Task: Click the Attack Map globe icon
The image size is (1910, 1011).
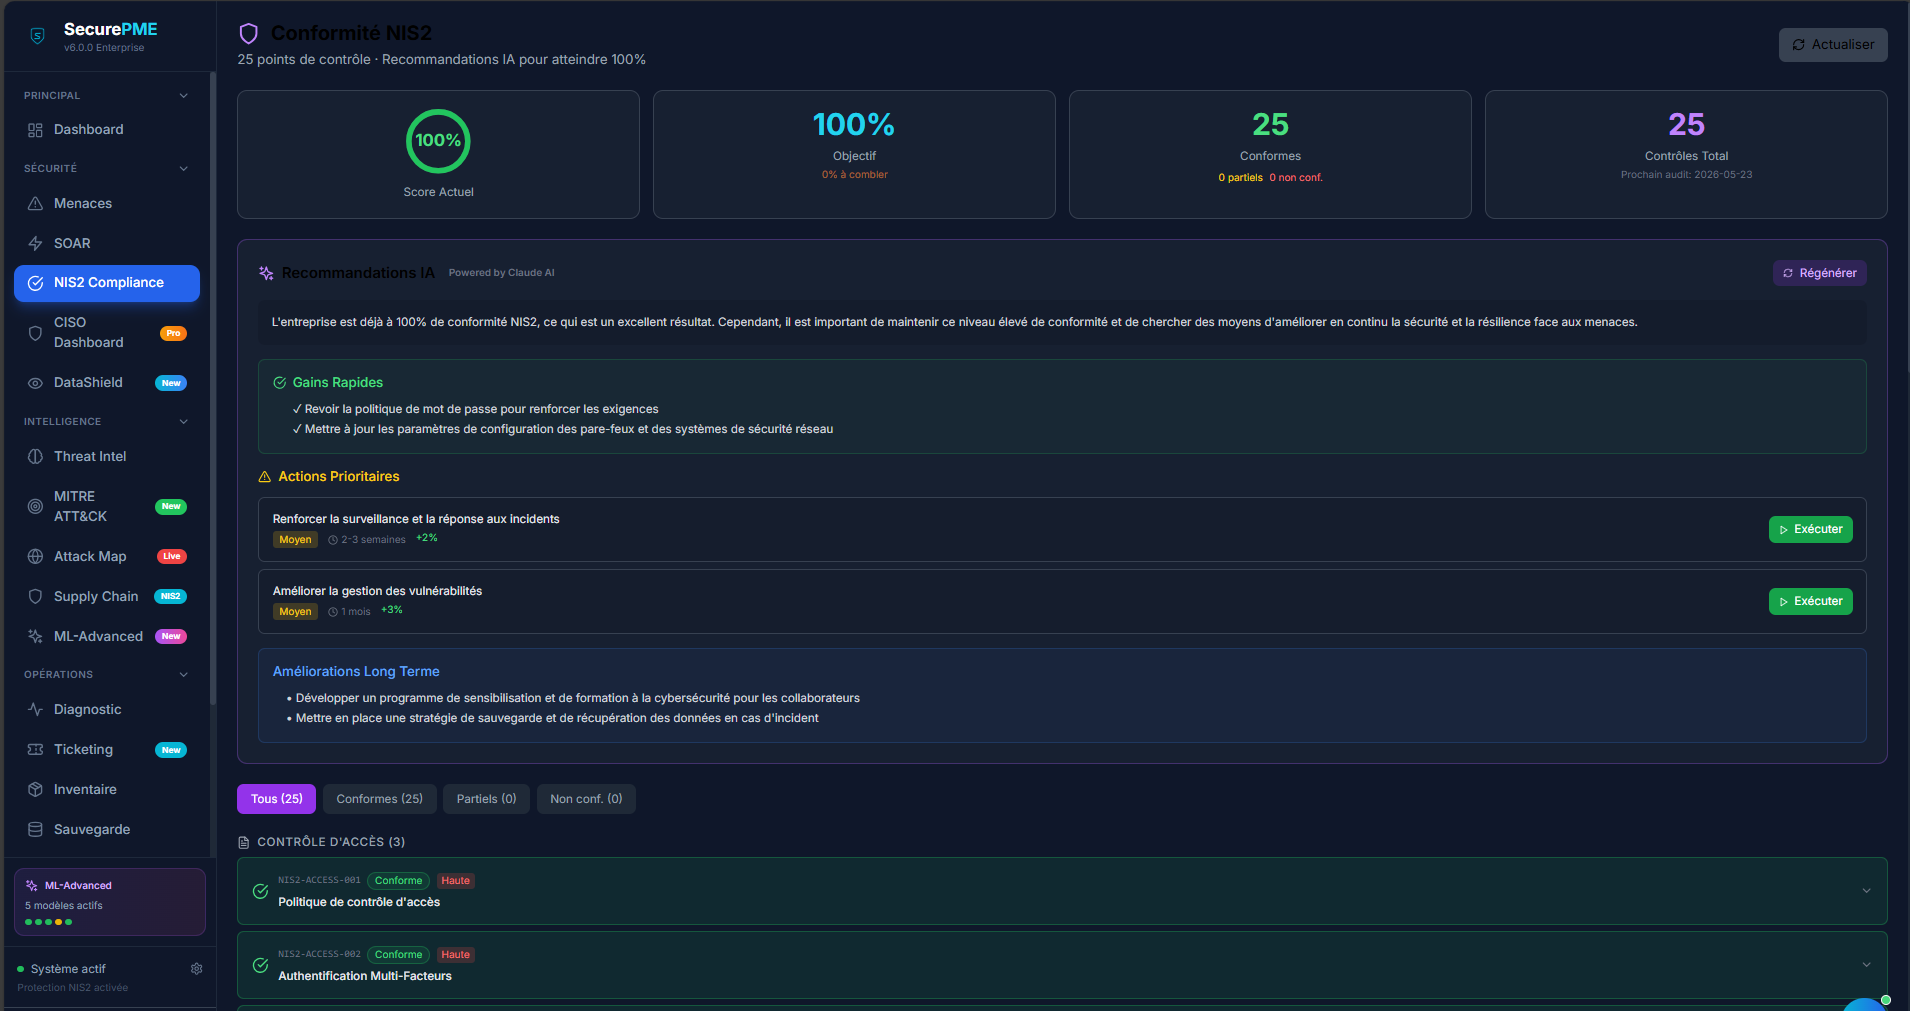Action: [x=35, y=557]
